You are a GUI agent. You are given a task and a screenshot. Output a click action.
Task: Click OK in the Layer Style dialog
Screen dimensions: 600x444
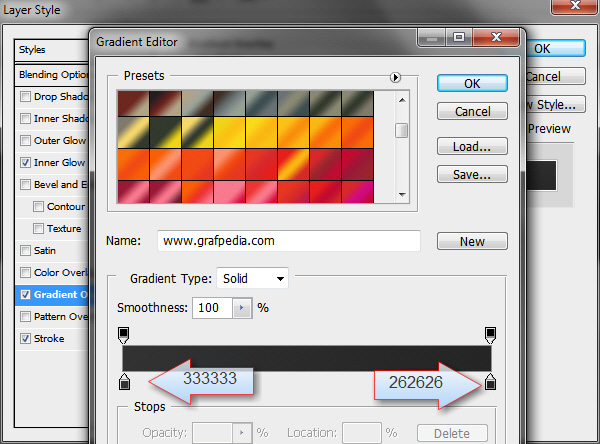[x=556, y=49]
